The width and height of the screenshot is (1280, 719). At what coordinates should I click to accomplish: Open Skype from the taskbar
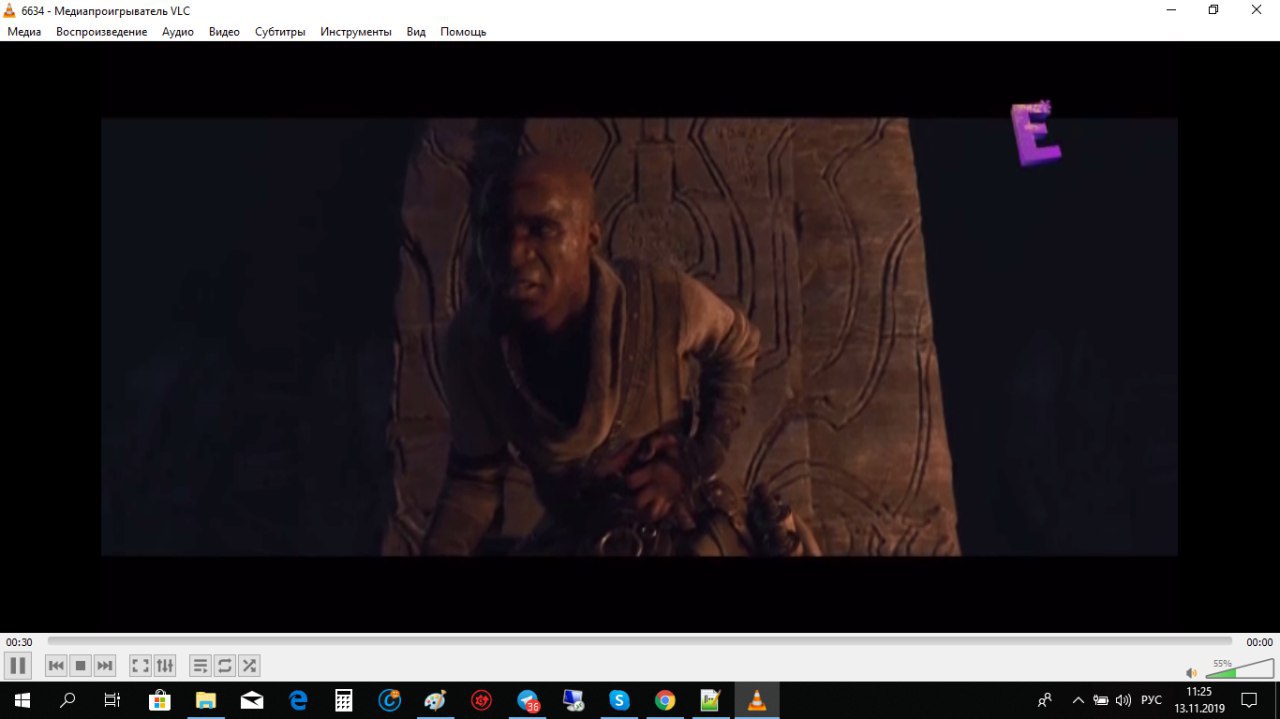pos(620,700)
